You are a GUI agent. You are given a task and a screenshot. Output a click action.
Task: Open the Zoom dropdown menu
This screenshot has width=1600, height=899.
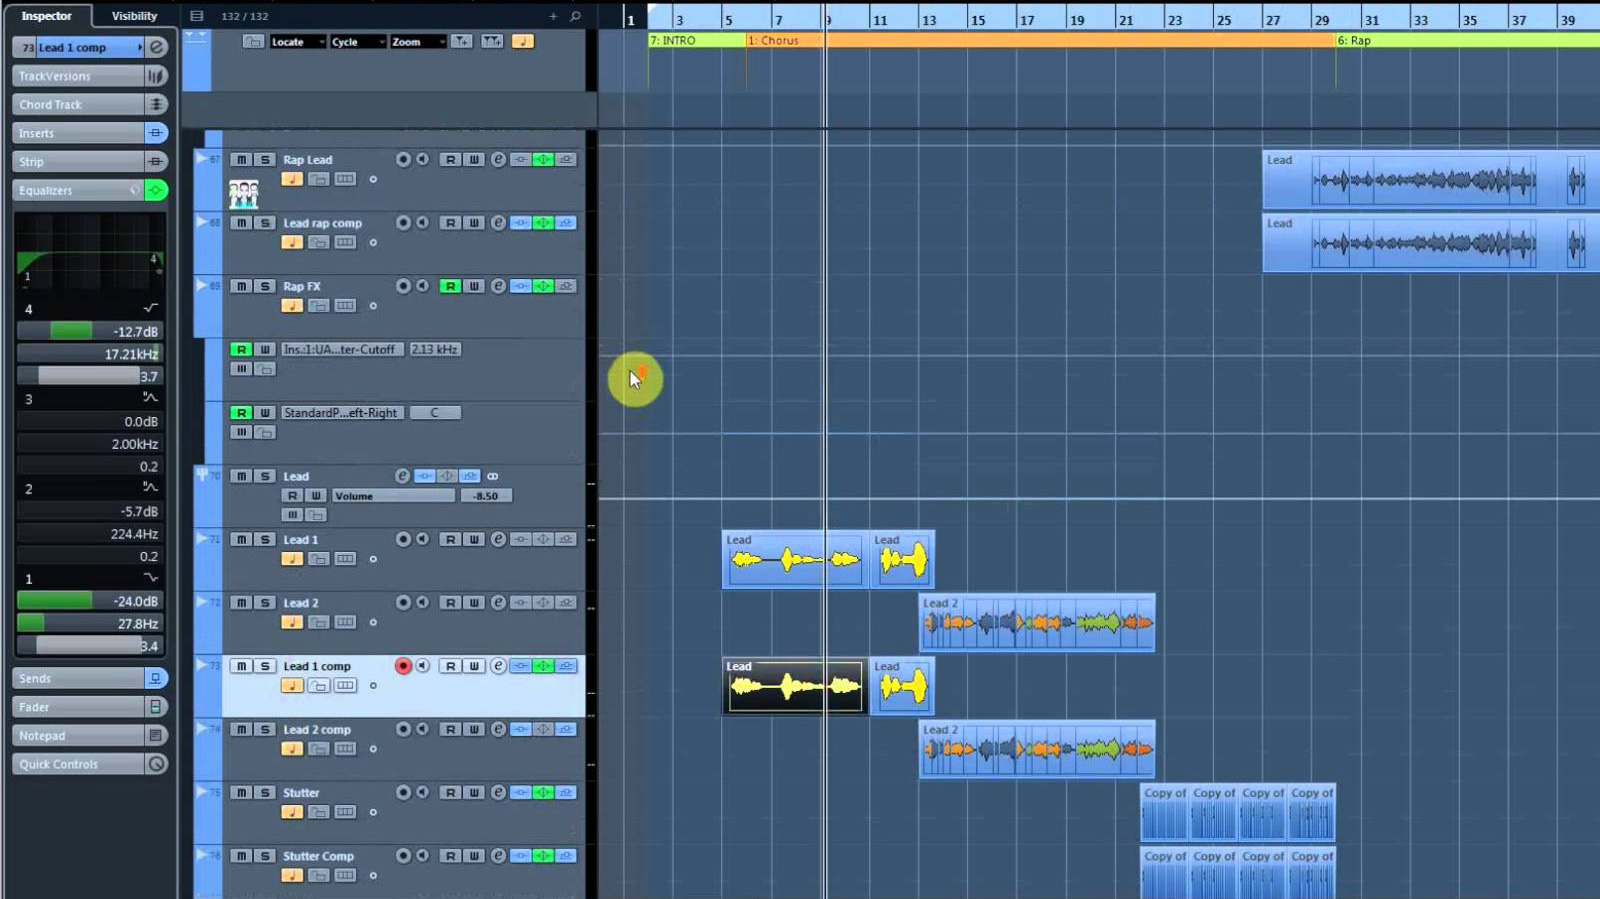click(x=417, y=42)
